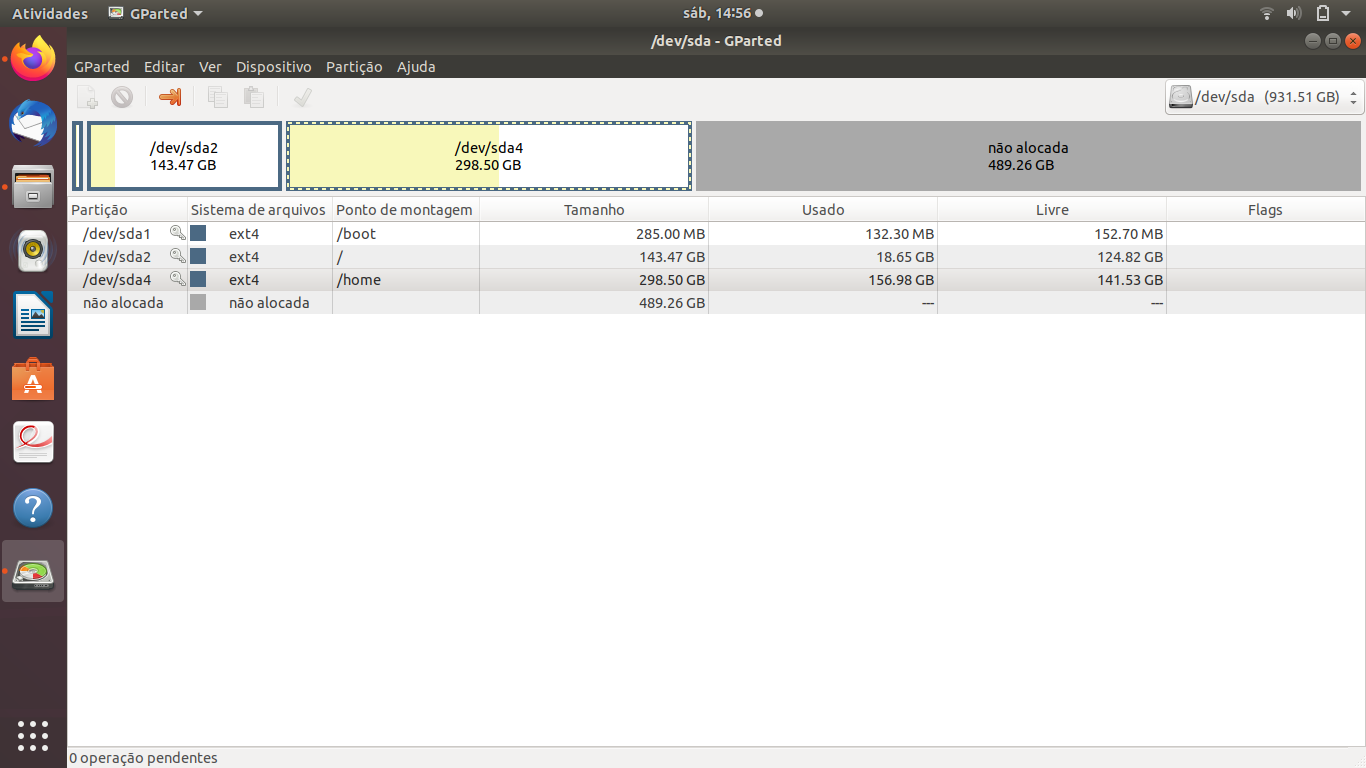Viewport: 1366px width, 768px height.
Task: Select the /dev/sda2 block in disk map
Action: click(184, 156)
